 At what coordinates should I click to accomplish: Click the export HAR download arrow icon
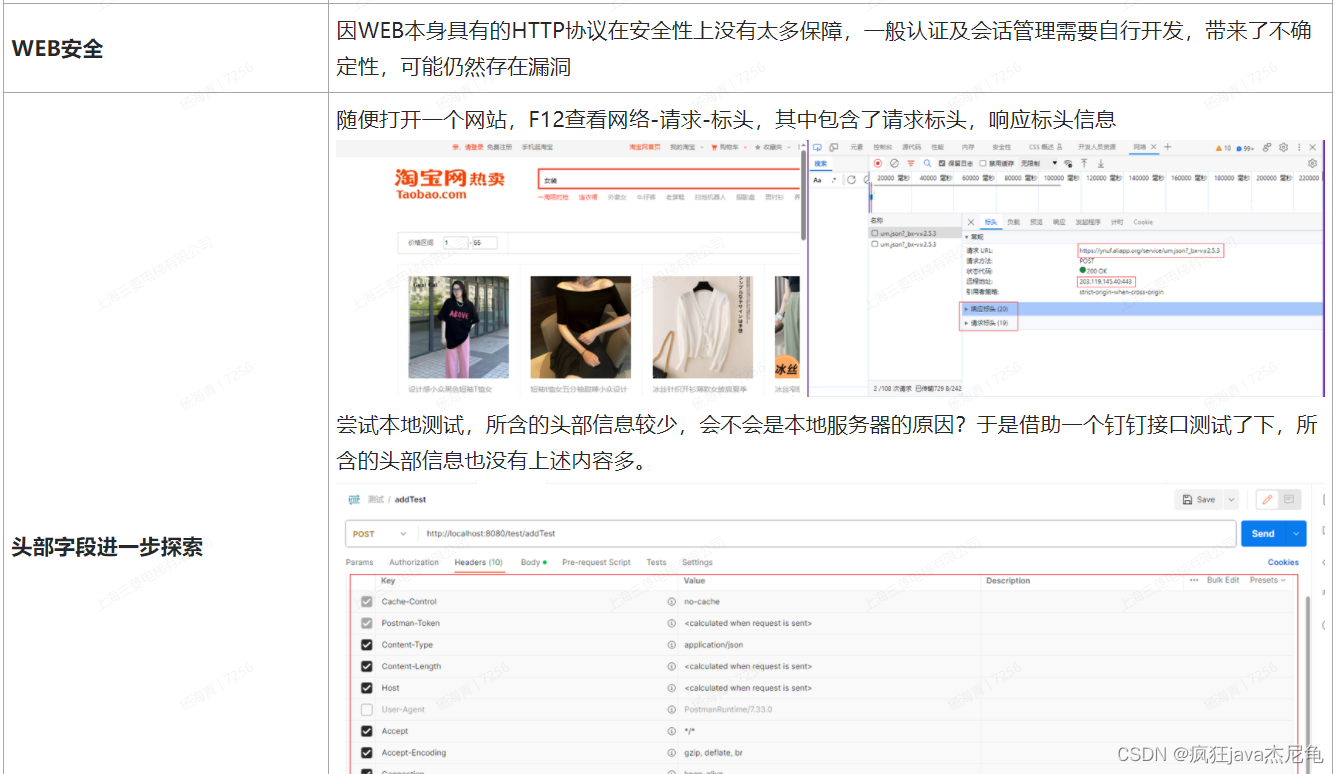[x=1101, y=163]
